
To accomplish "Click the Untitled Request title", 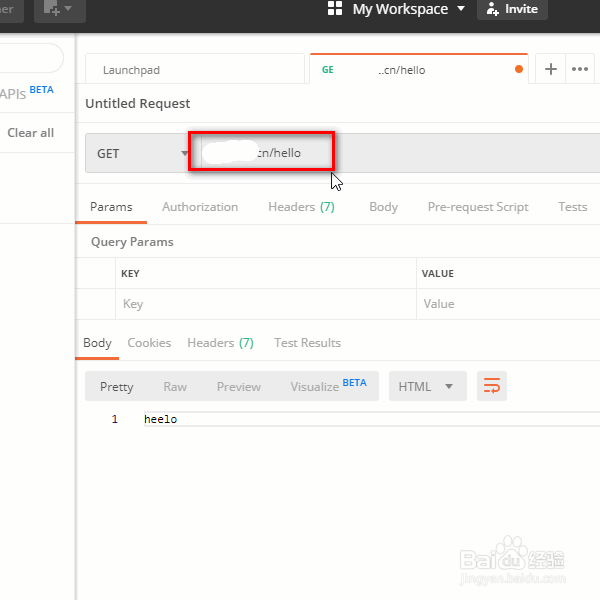I will click(137, 103).
